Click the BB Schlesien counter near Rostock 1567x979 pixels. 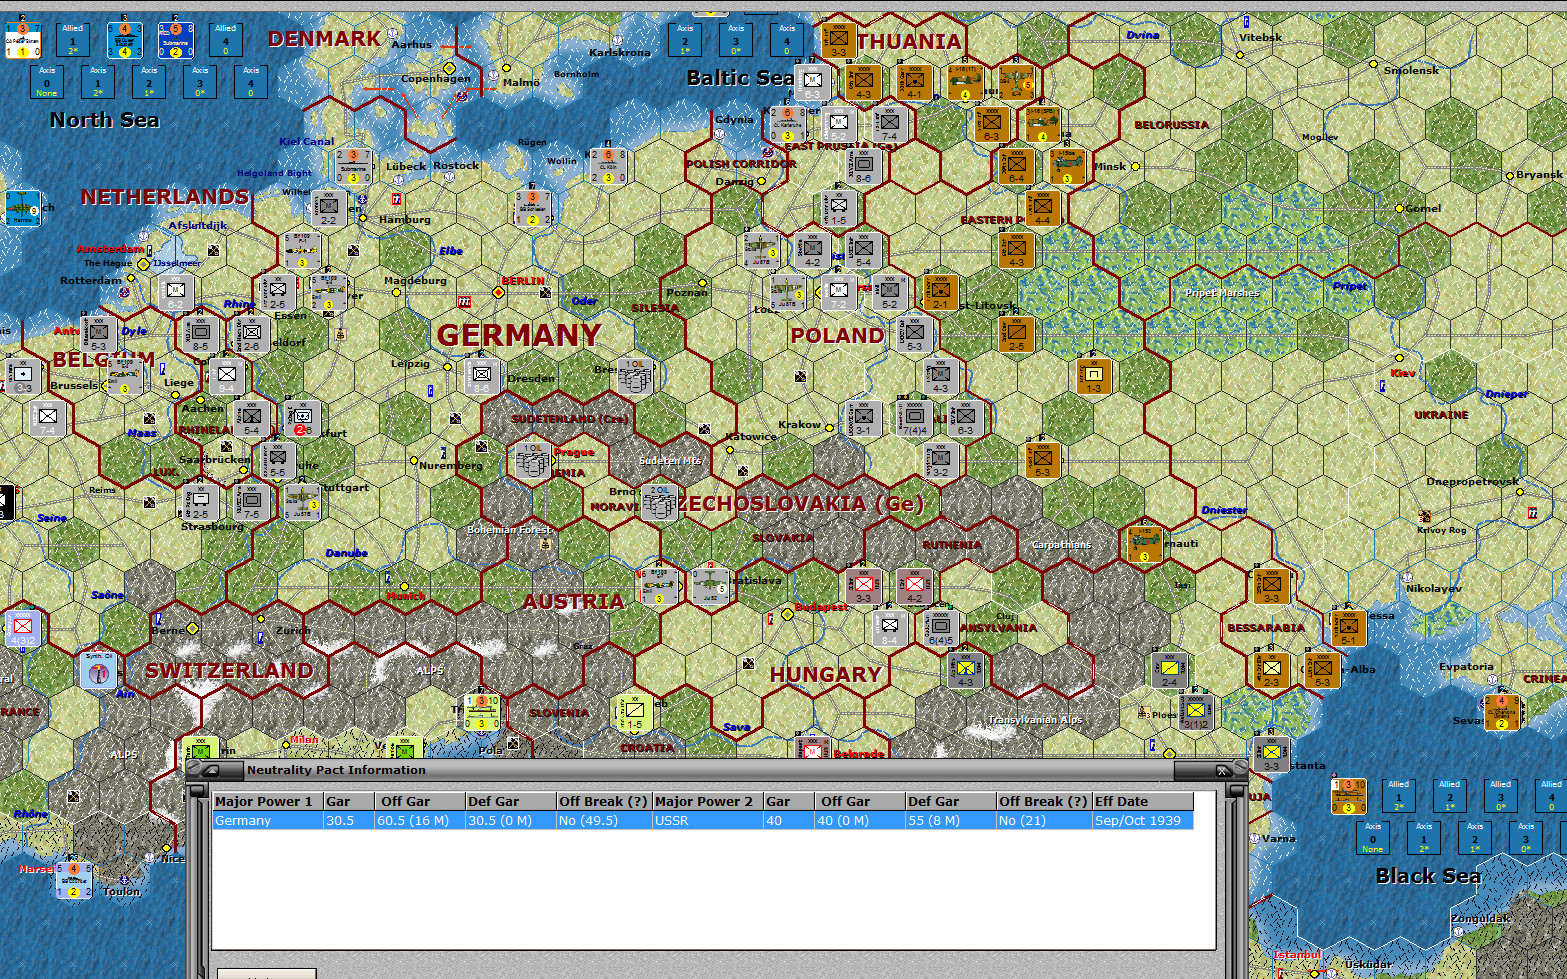(532, 209)
